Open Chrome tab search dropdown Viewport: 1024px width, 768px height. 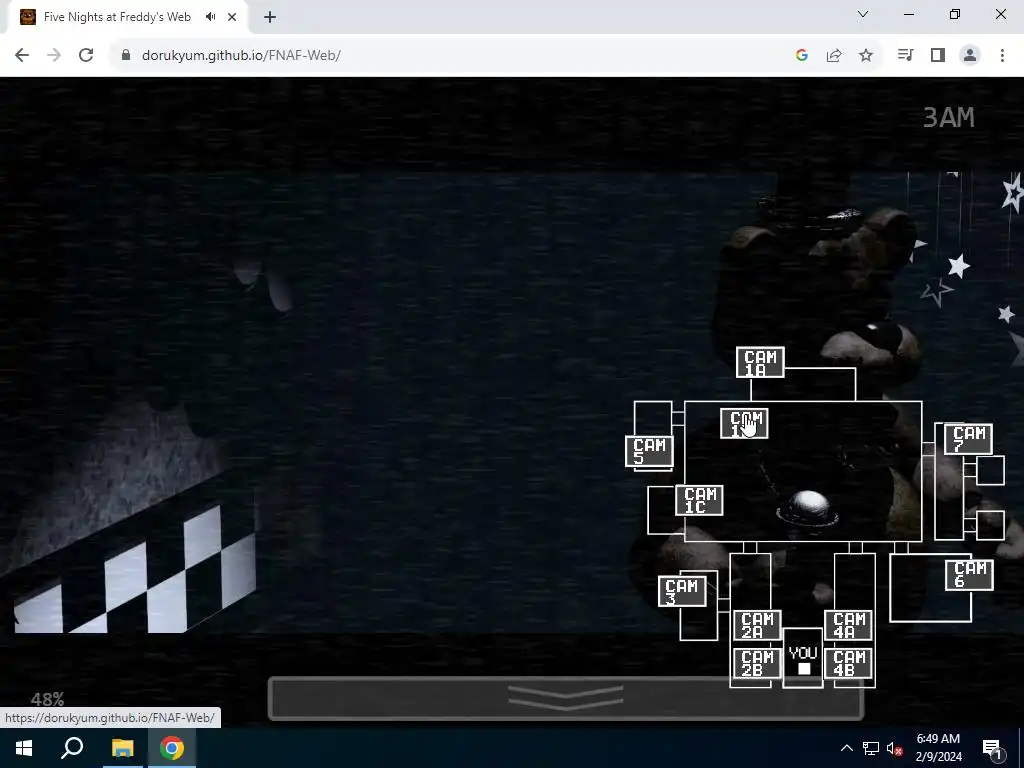tap(863, 14)
